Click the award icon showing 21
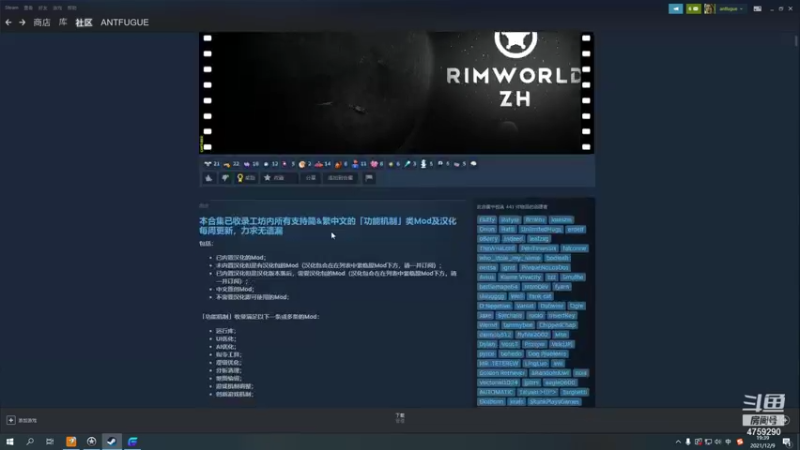 (x=211, y=164)
